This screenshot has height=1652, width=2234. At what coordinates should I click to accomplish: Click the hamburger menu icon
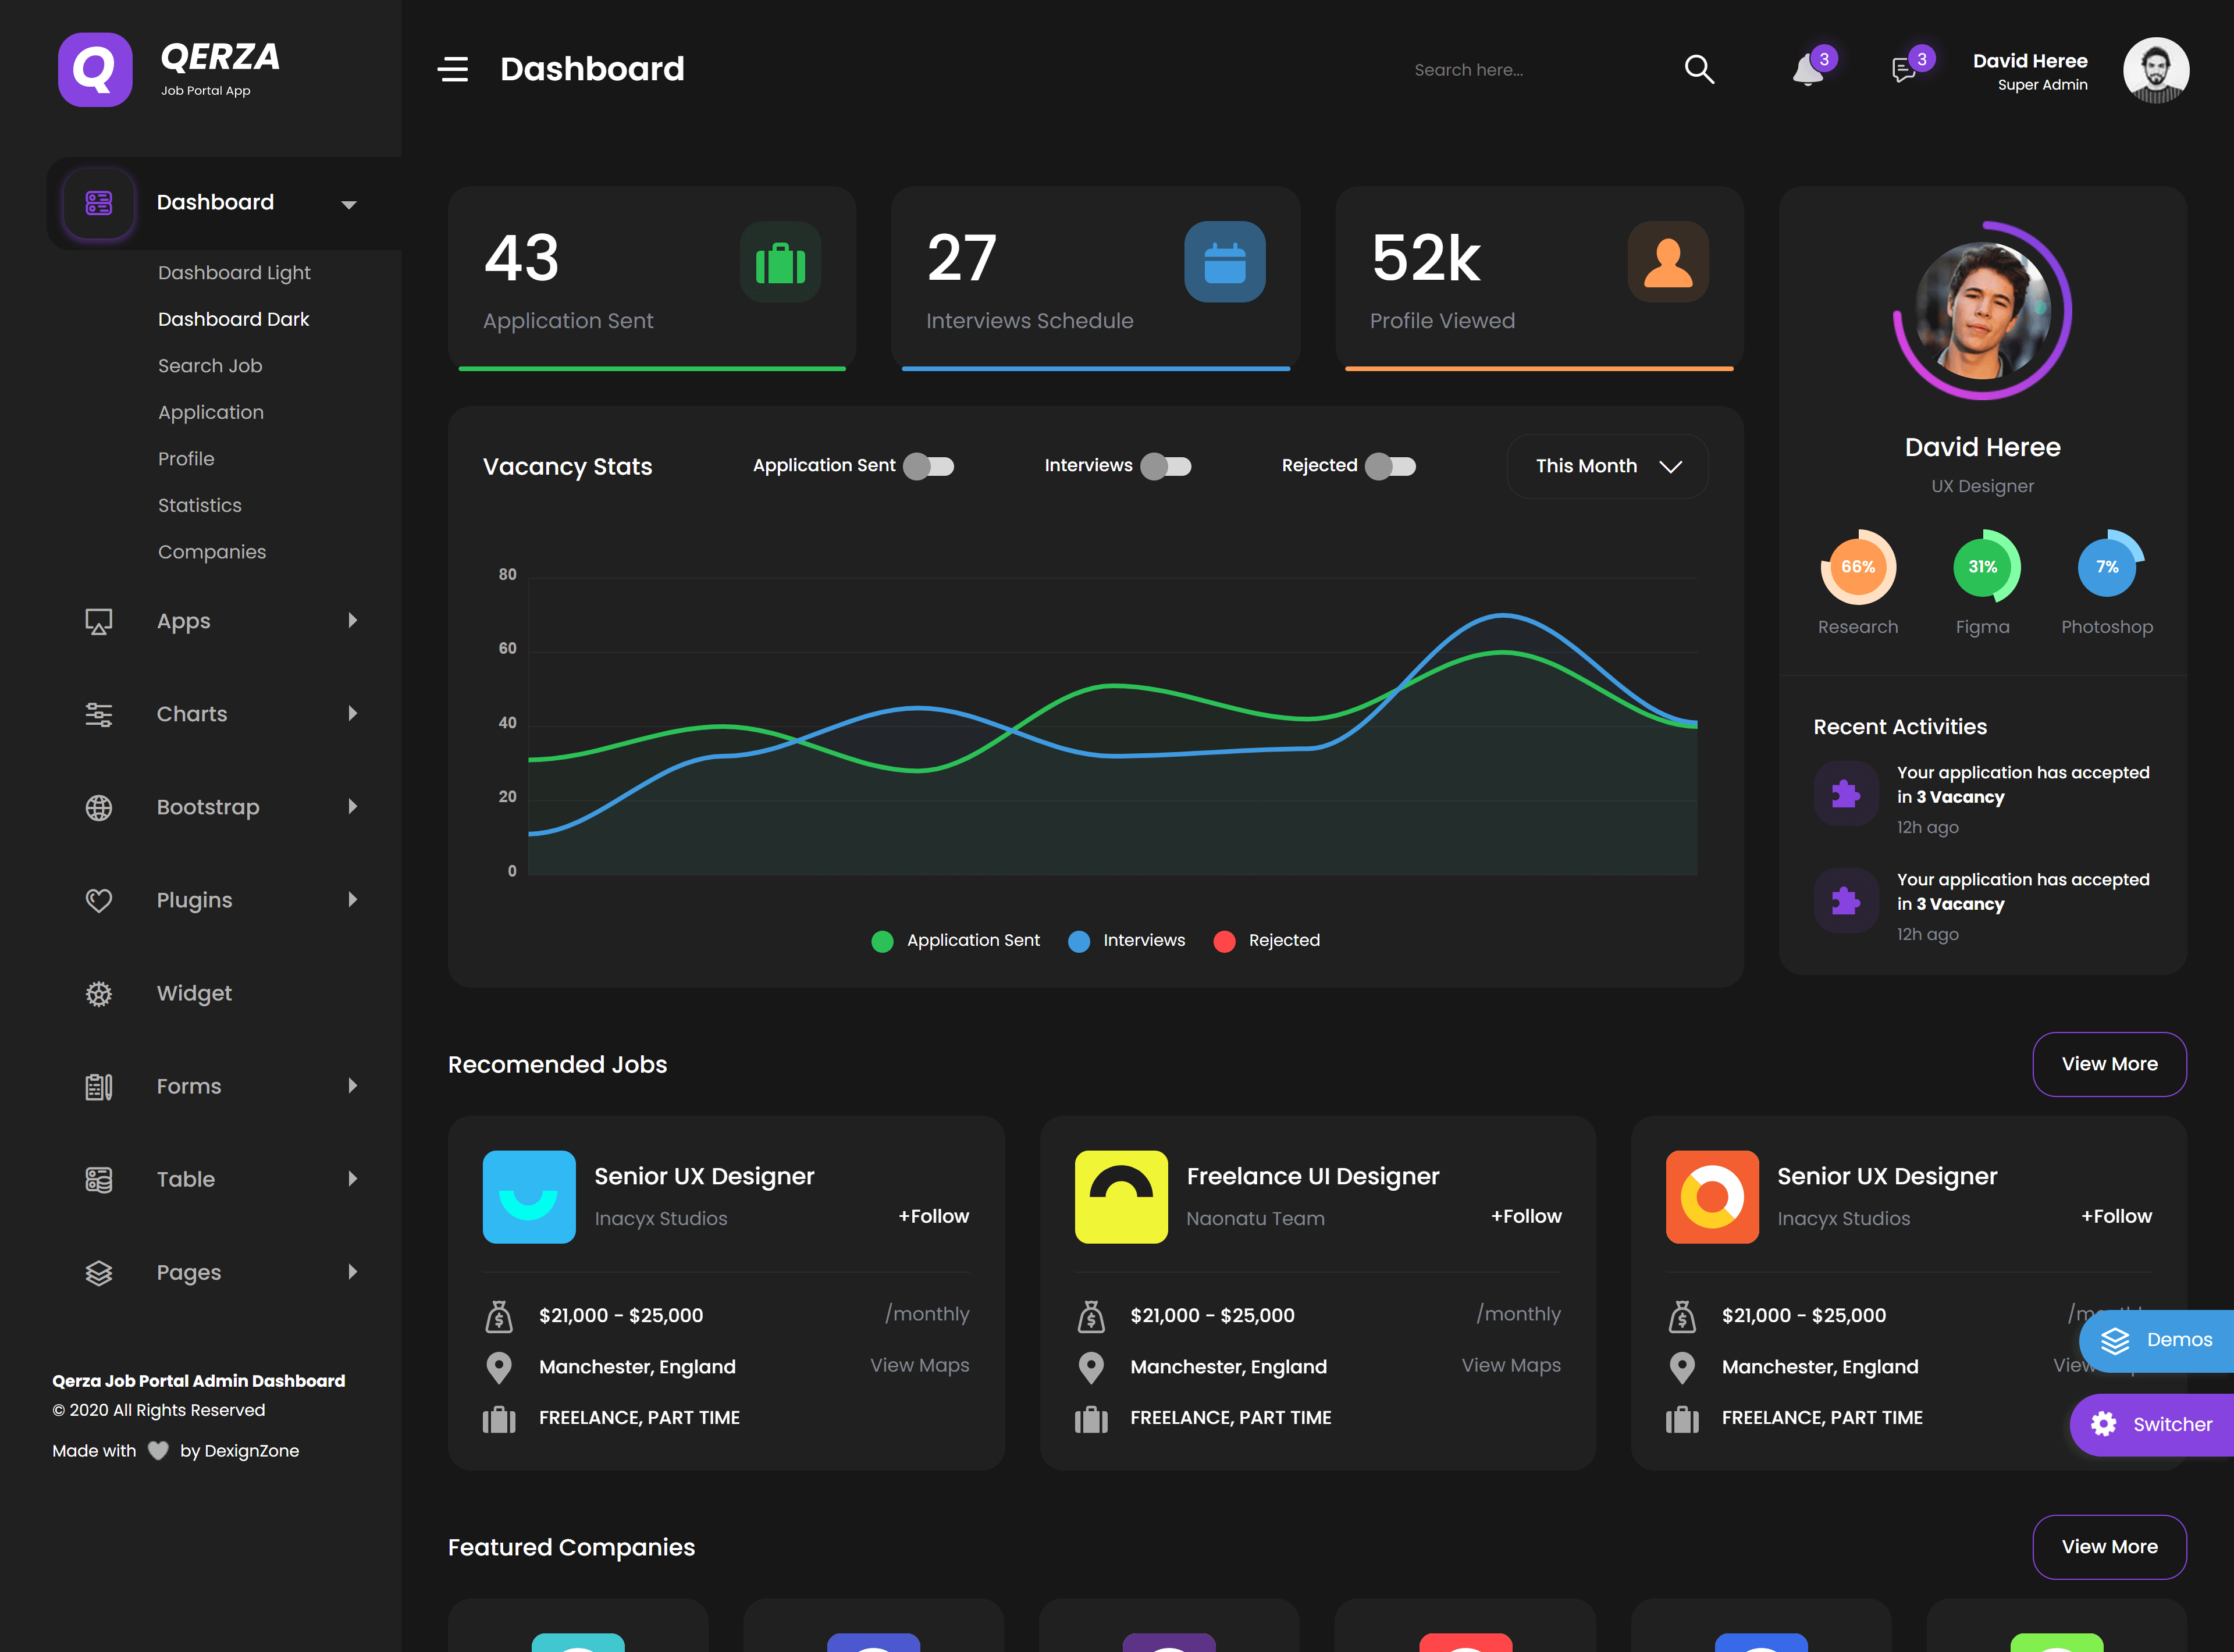click(x=453, y=69)
